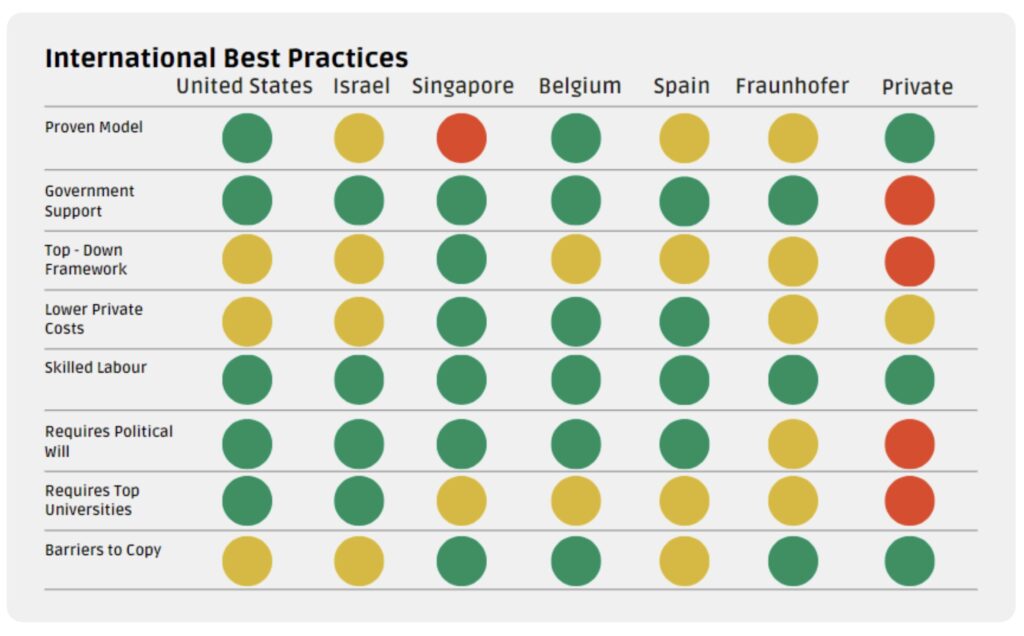Select Belgium's yellow Requires Top Universities circle
This screenshot has height=636, width=1024.
pos(576,501)
